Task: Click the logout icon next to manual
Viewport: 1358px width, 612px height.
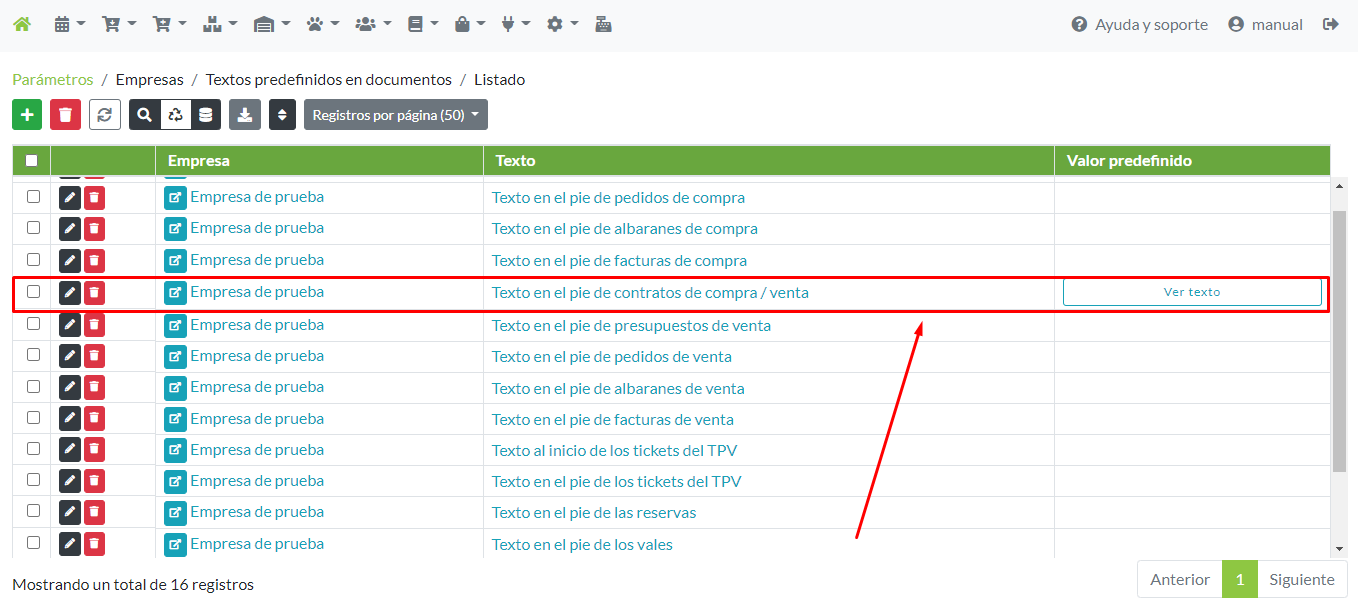Action: 1330,24
